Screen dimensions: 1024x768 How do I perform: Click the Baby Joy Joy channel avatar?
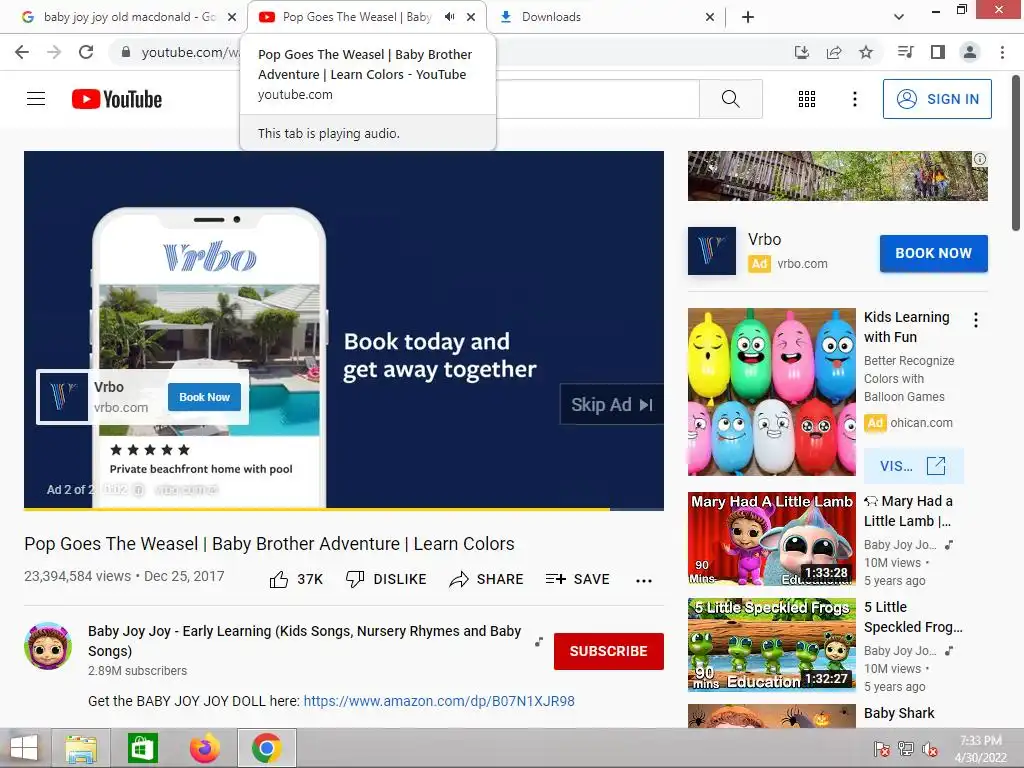[x=48, y=646]
